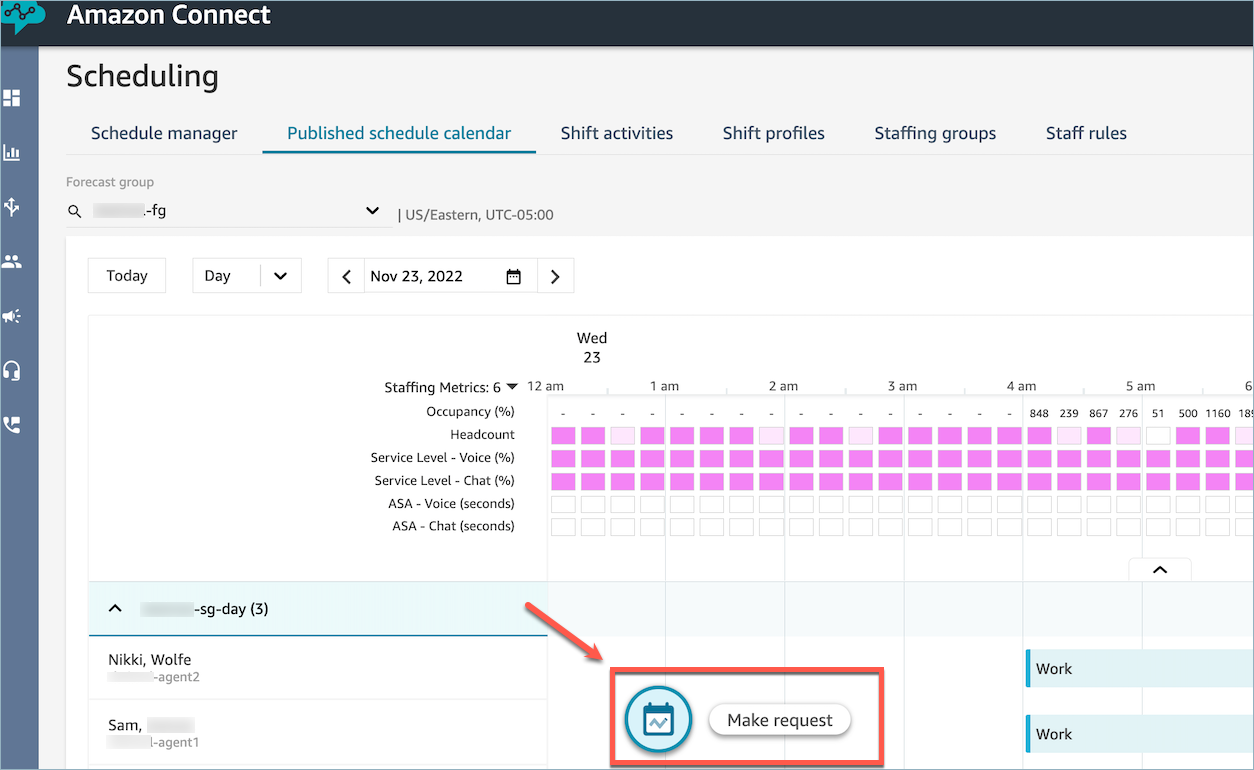
Task: Open the Day view dropdown
Action: click(280, 277)
